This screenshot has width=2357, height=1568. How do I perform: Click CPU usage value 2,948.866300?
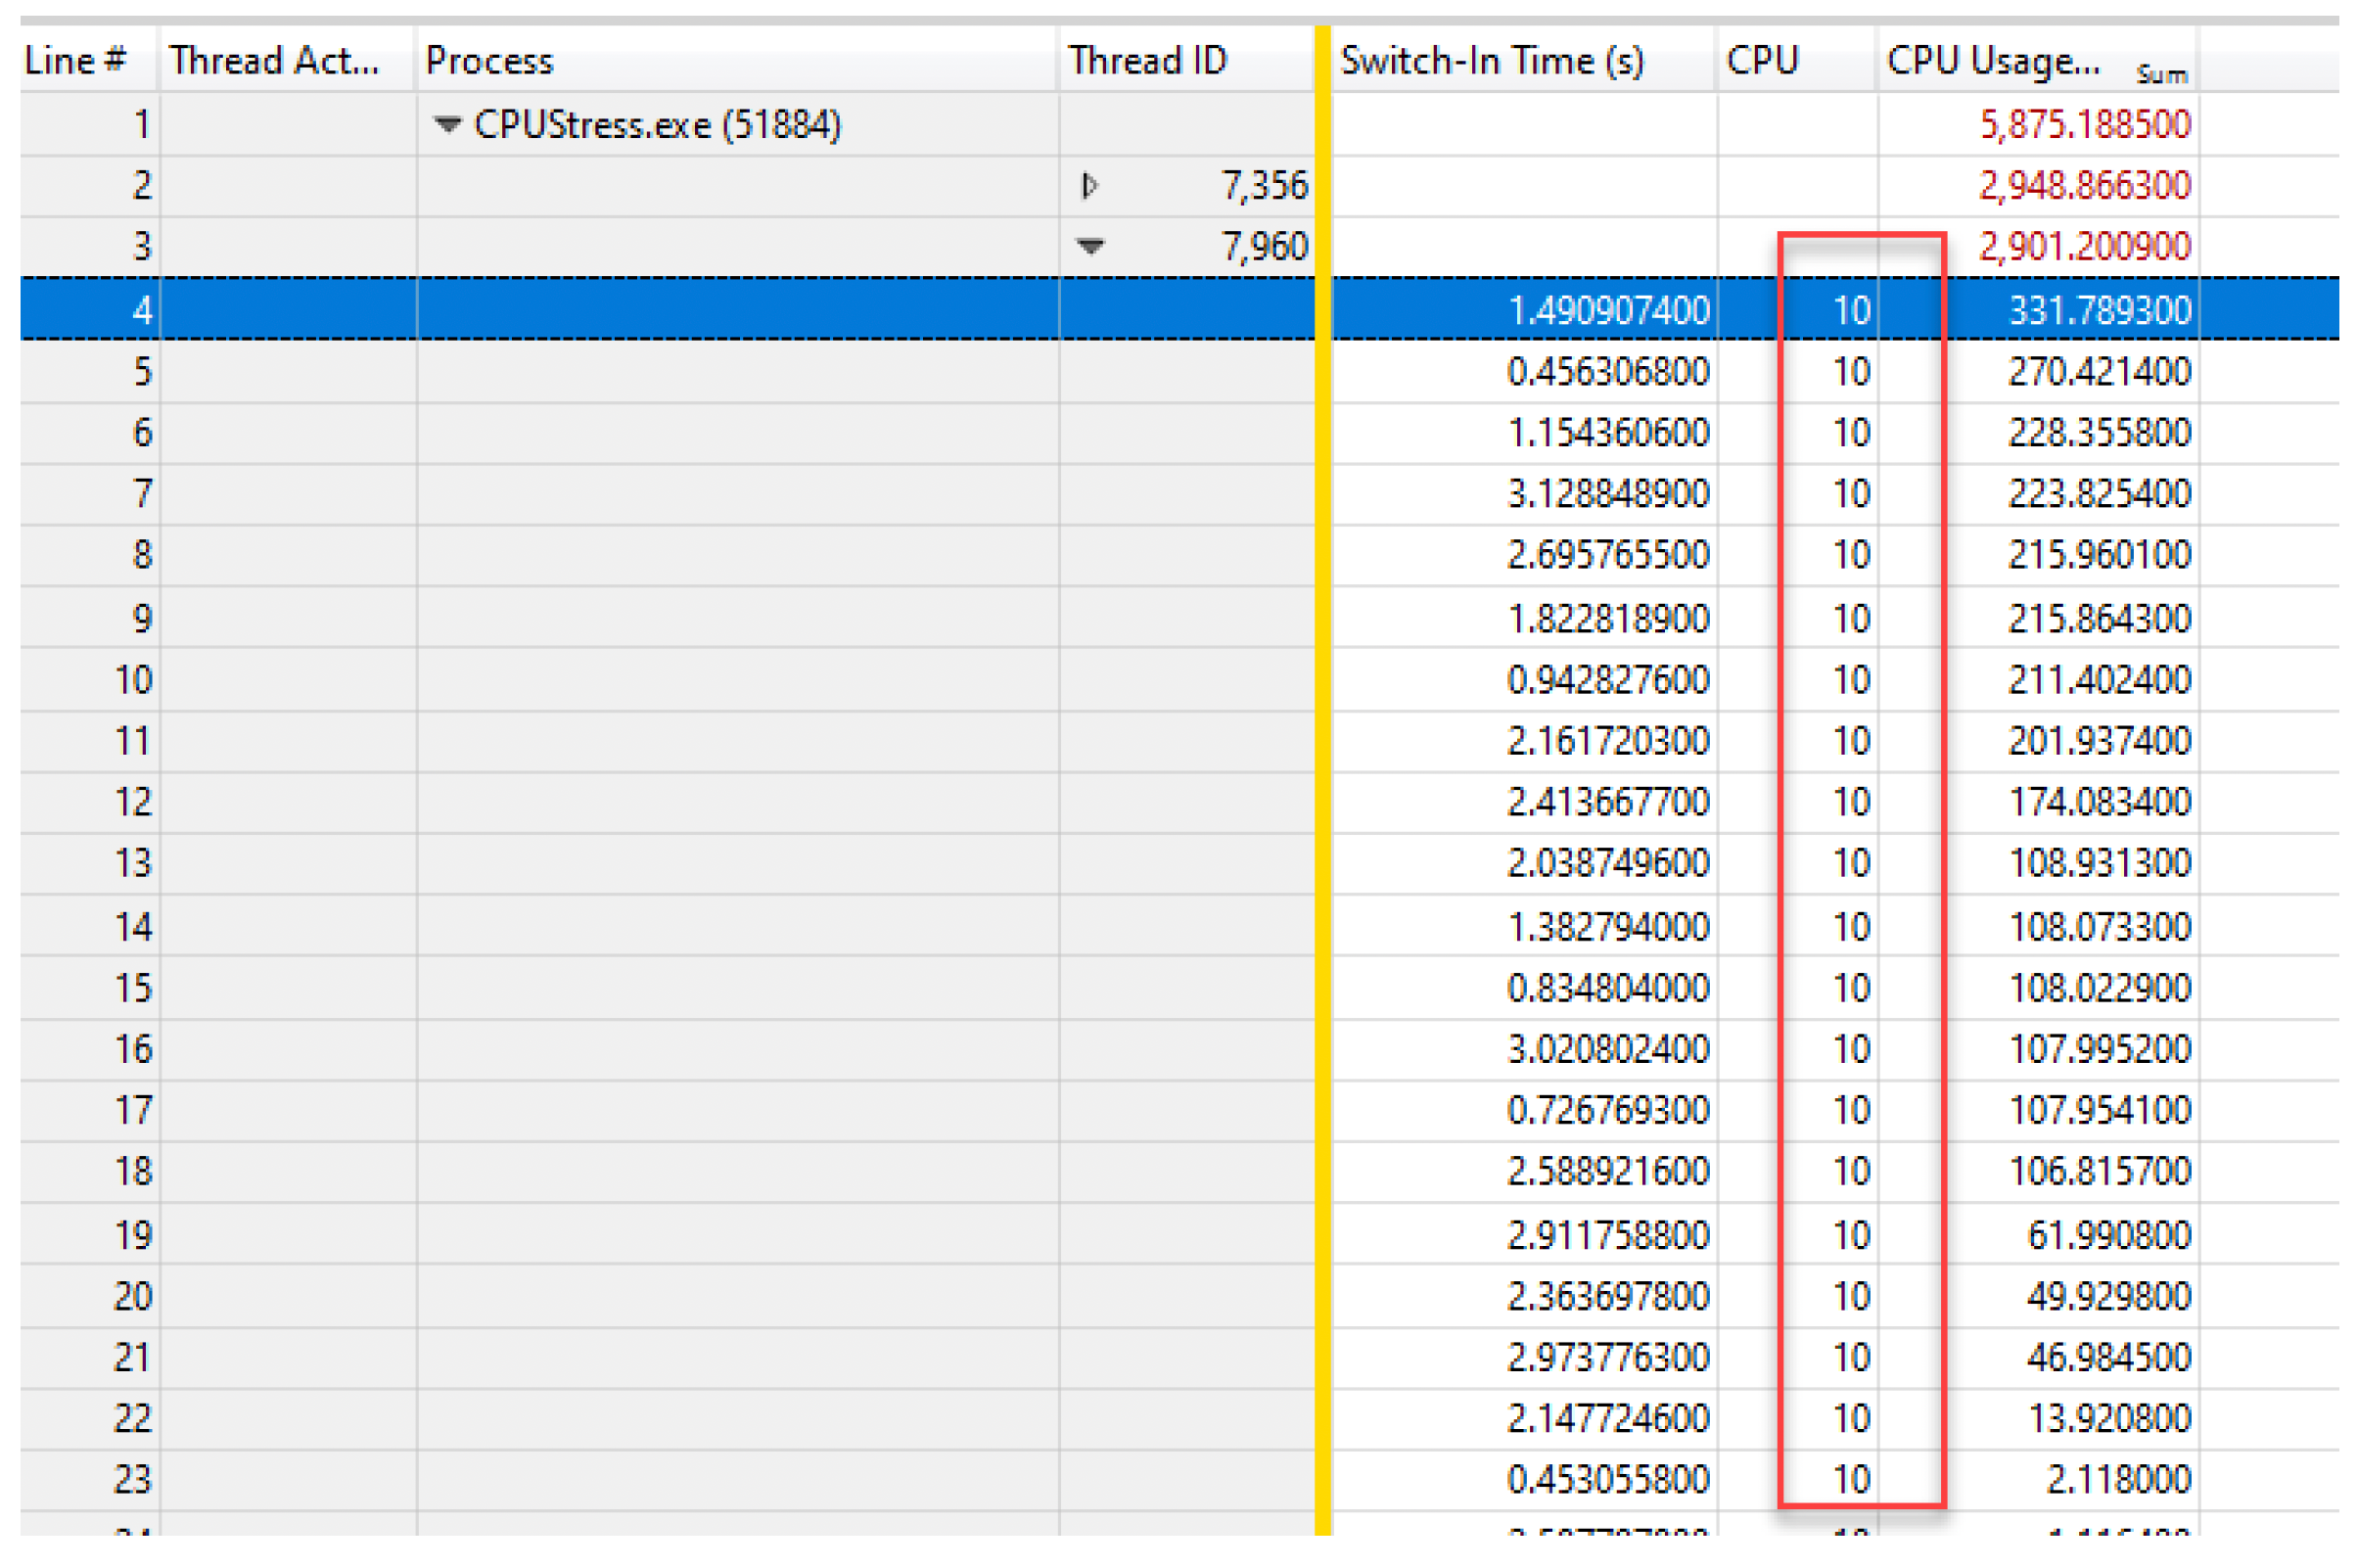[2085, 186]
